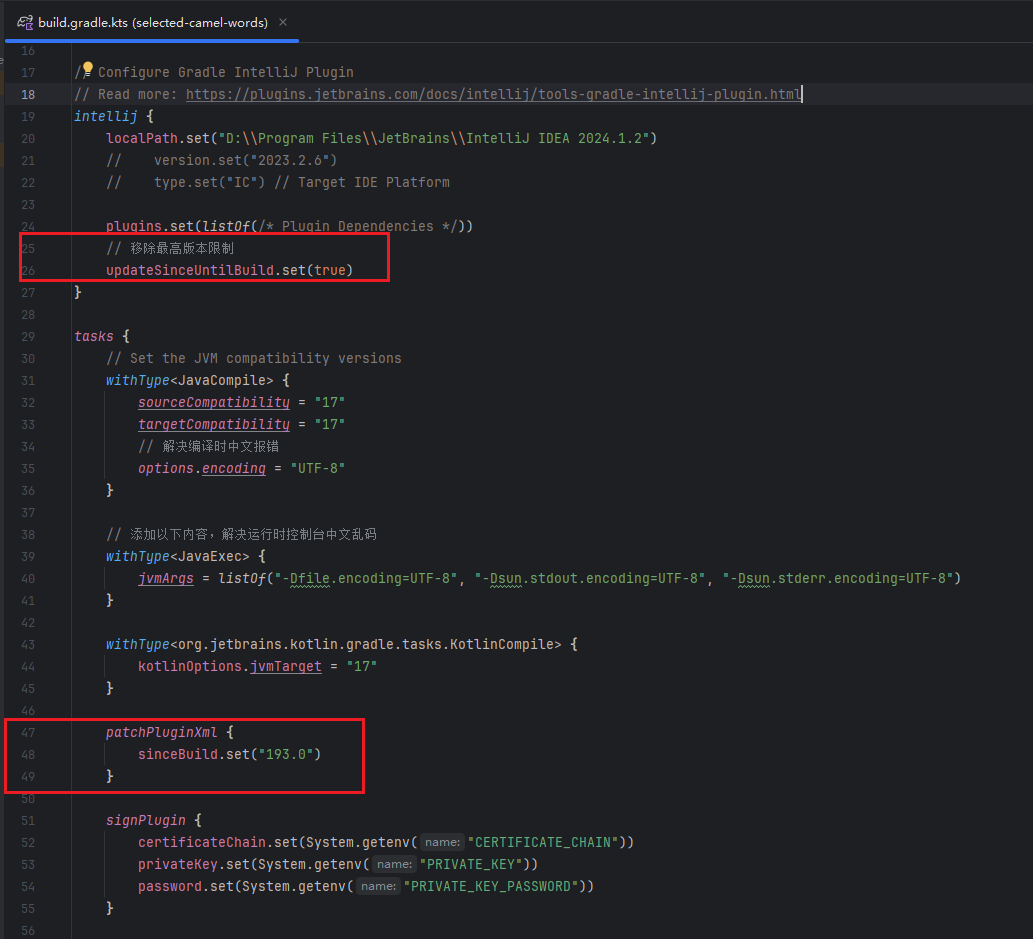
Task: Click the "193.0" string in sinceBuild
Action: [286, 754]
